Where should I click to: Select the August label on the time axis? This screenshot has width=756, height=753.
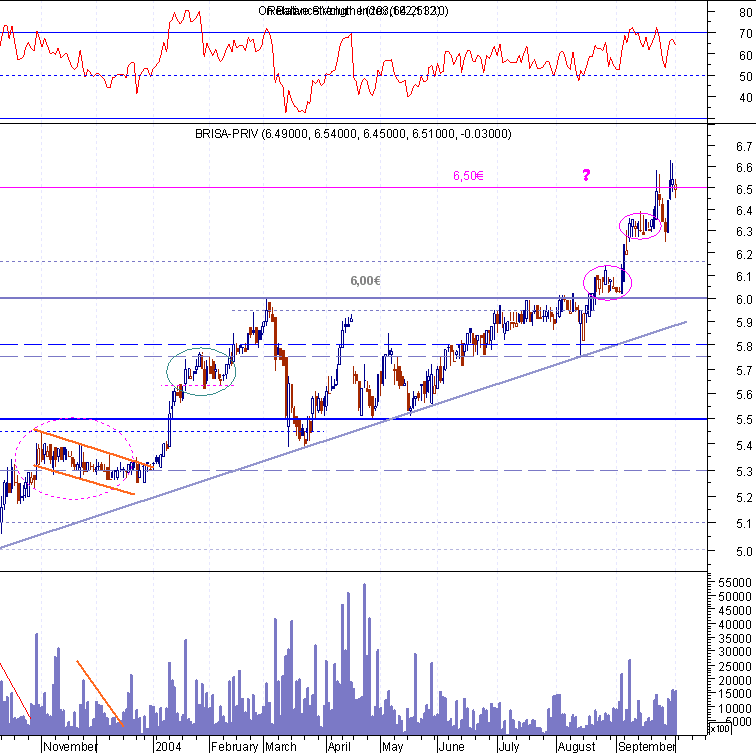pos(577,746)
